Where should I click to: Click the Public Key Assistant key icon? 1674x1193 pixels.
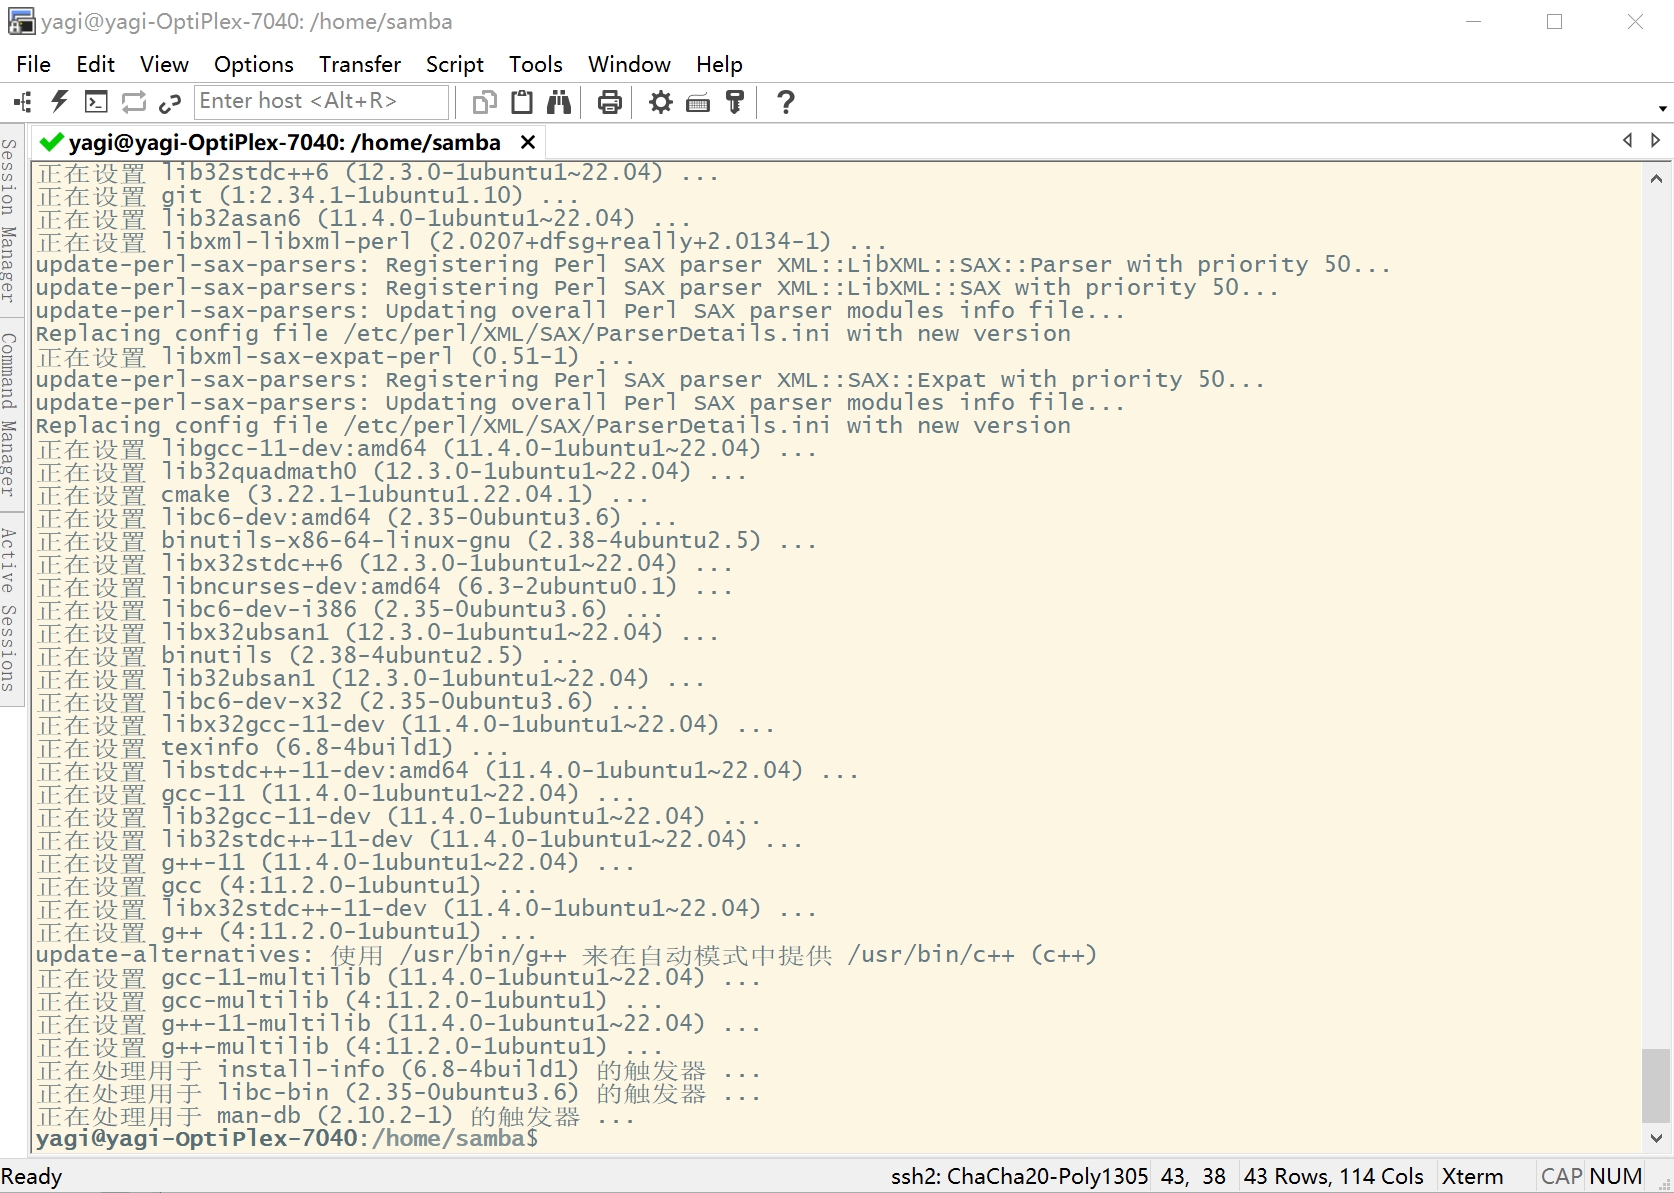[x=735, y=102]
